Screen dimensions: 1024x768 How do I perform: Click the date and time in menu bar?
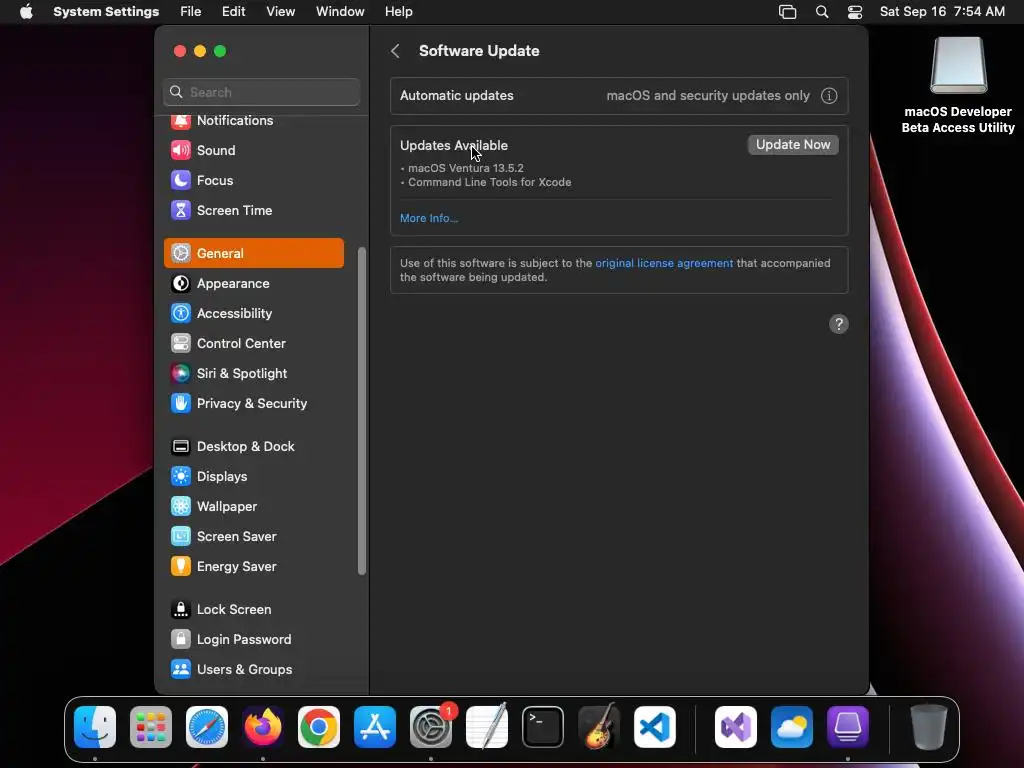942,12
